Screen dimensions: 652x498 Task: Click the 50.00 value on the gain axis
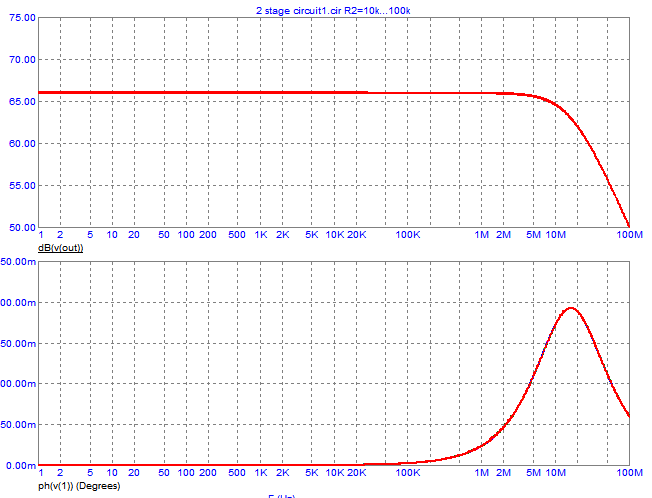[22, 227]
